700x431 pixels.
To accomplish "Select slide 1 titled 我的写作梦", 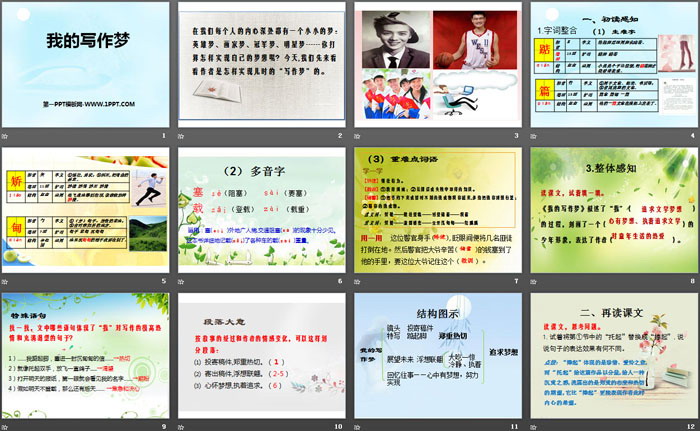I will pos(86,65).
